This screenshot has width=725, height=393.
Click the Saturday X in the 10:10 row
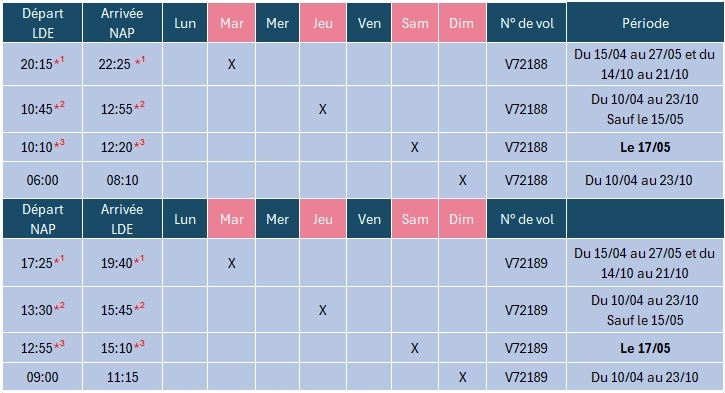tap(414, 147)
